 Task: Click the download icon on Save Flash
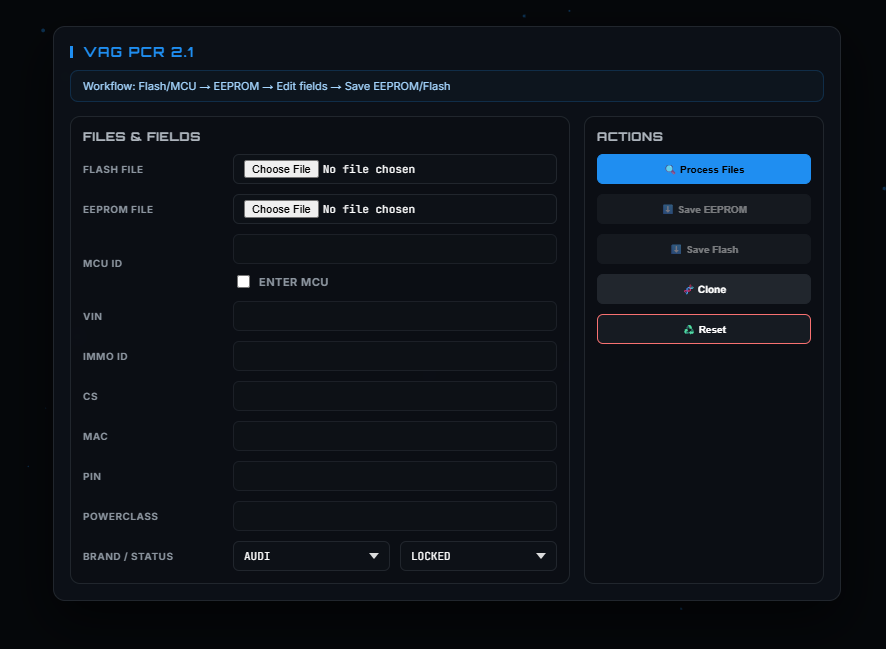(x=676, y=250)
